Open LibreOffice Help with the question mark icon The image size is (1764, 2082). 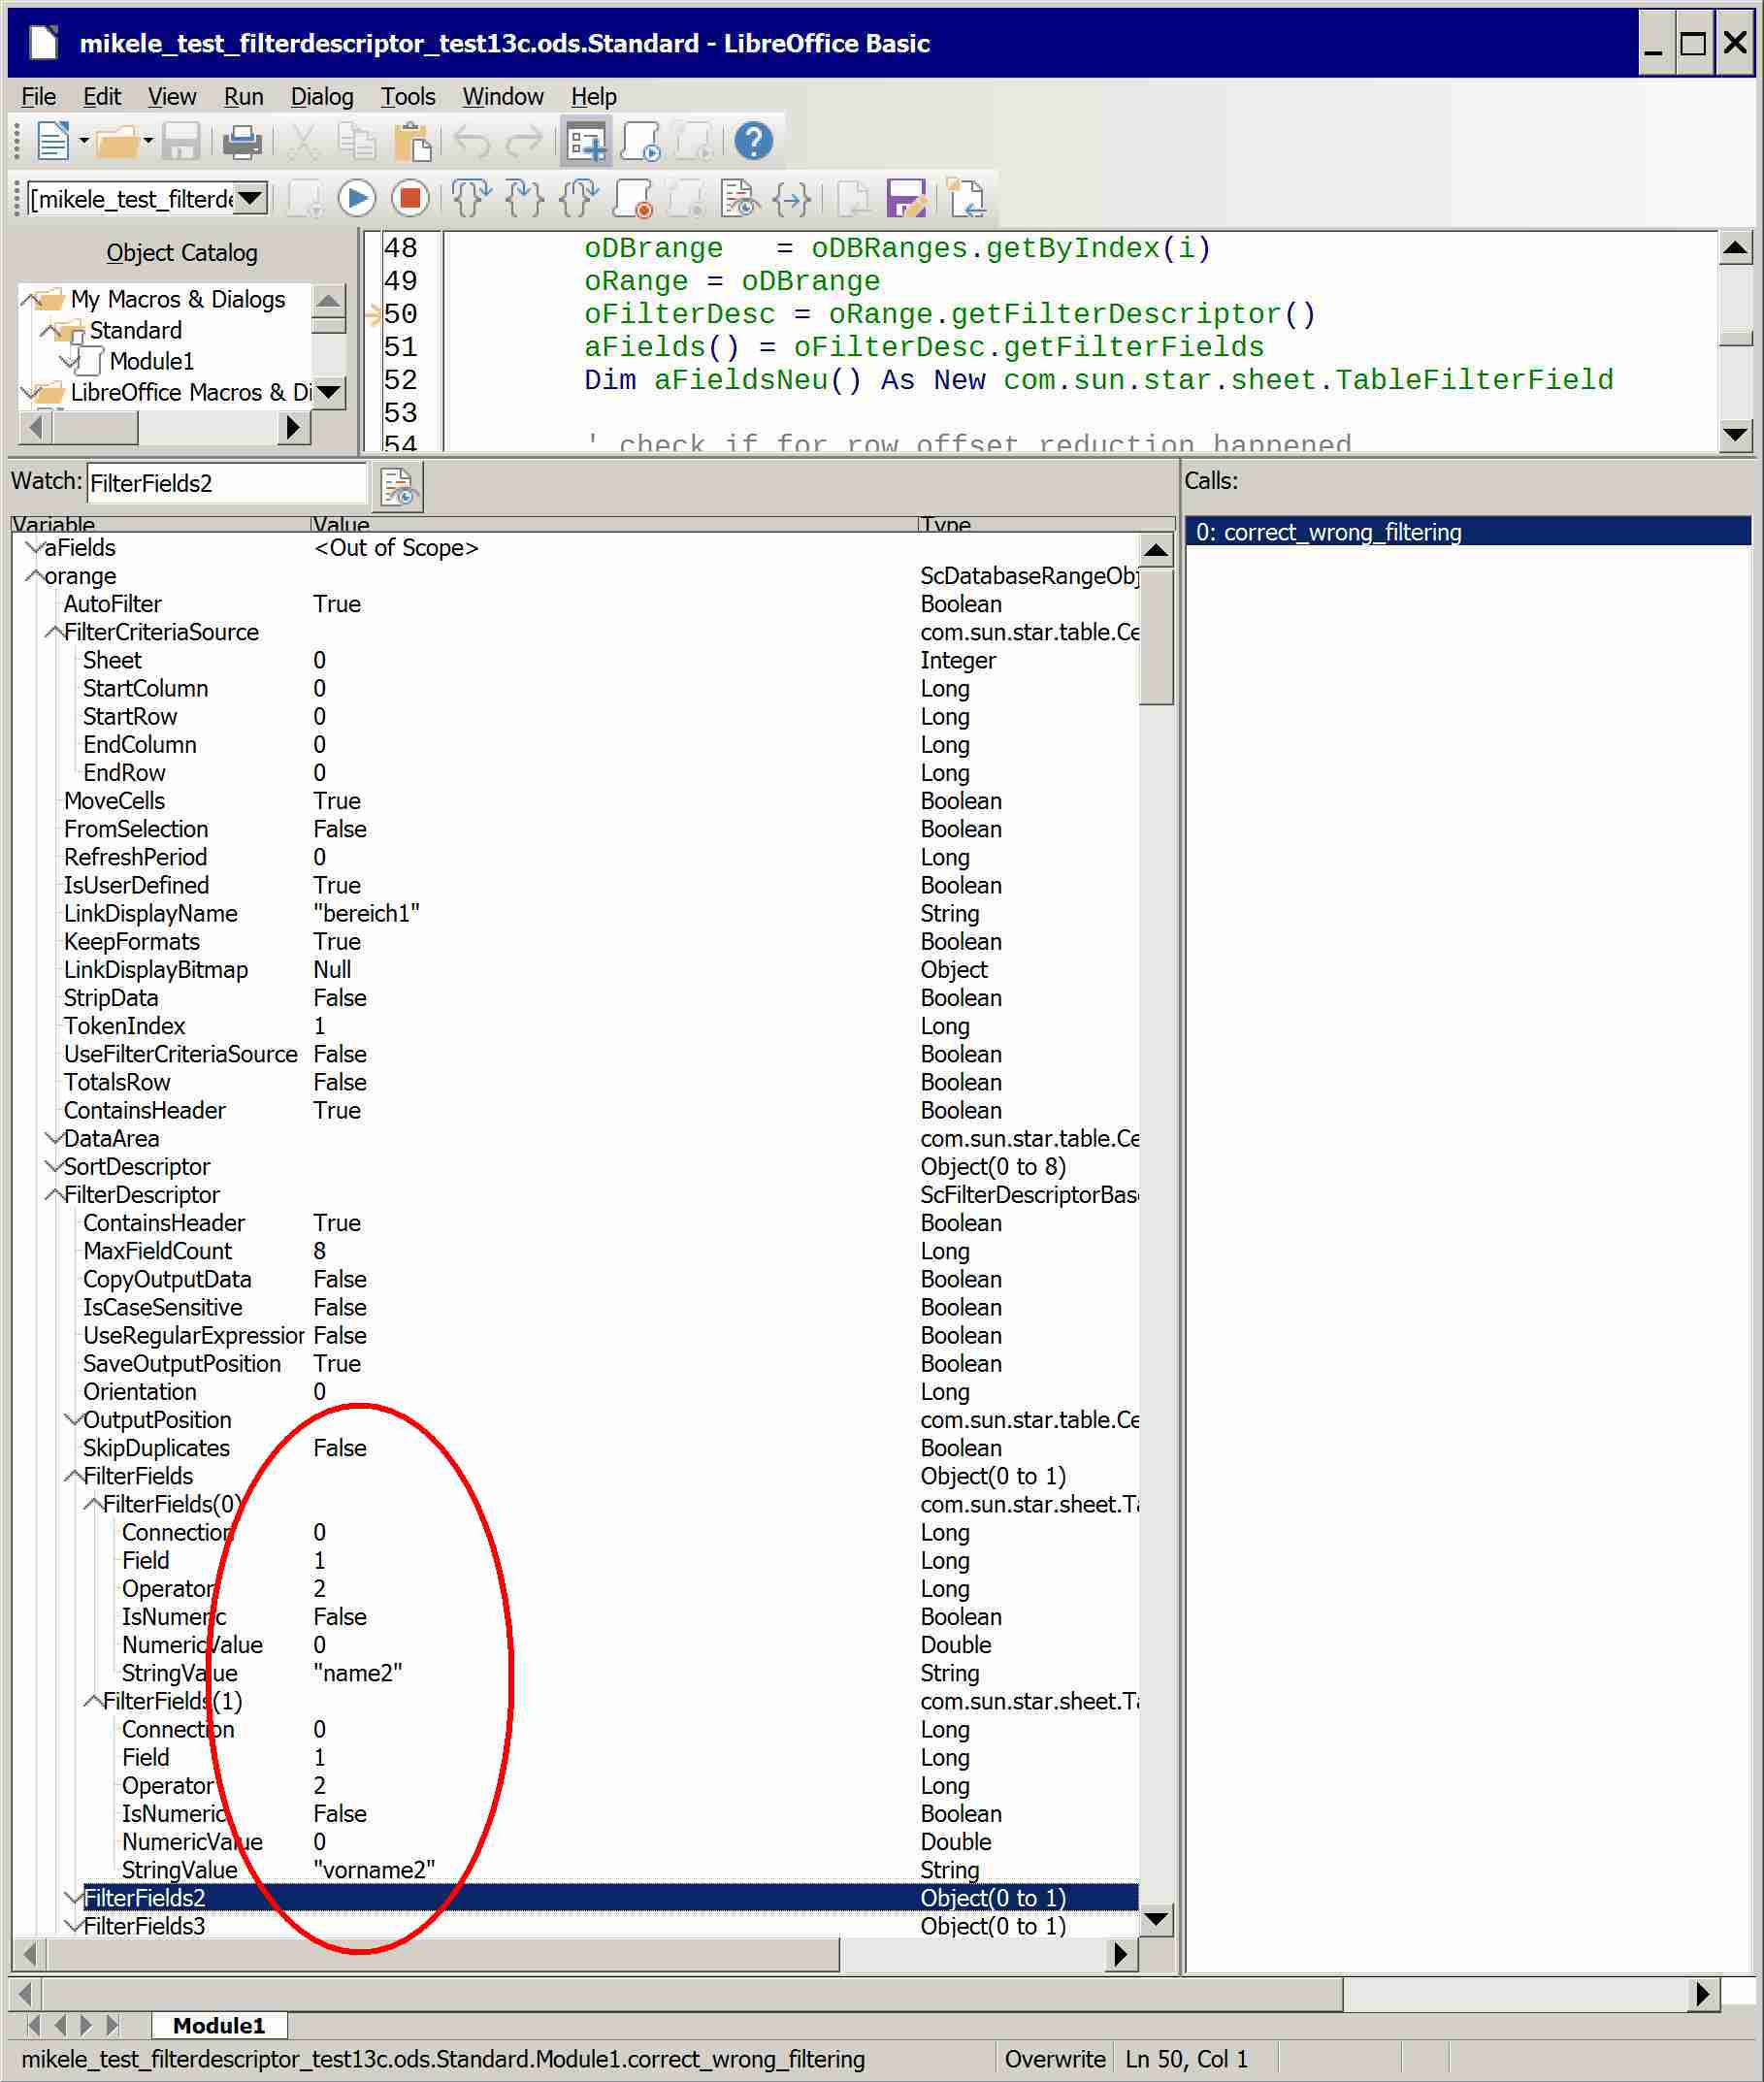pos(753,141)
